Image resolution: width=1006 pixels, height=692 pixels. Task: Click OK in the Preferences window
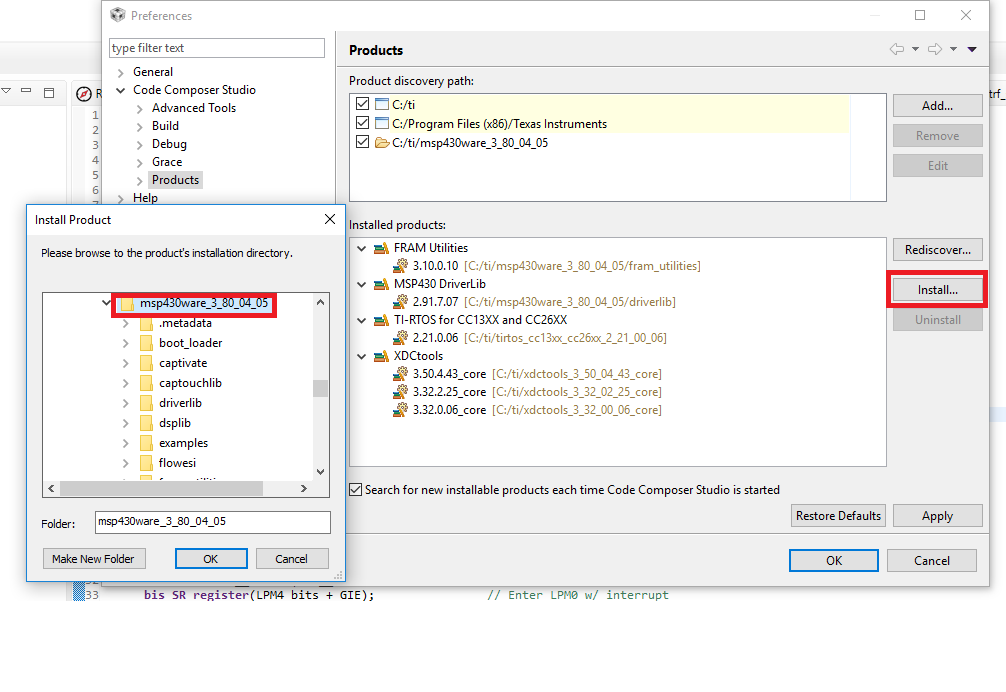click(833, 561)
